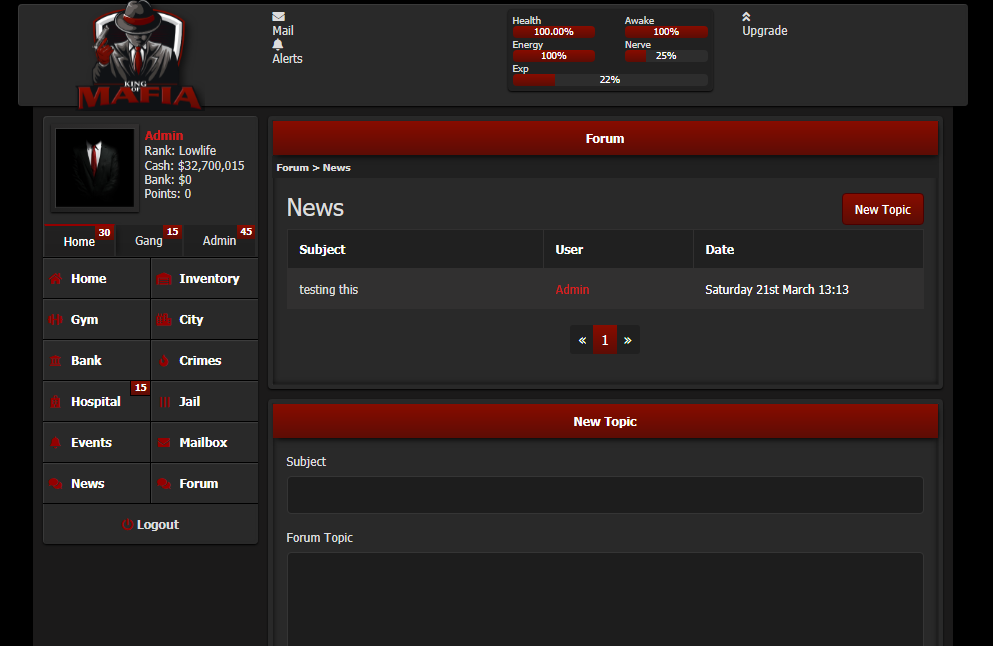Click News in the breadcrumb
Viewport: 993px width, 646px height.
[x=336, y=168]
